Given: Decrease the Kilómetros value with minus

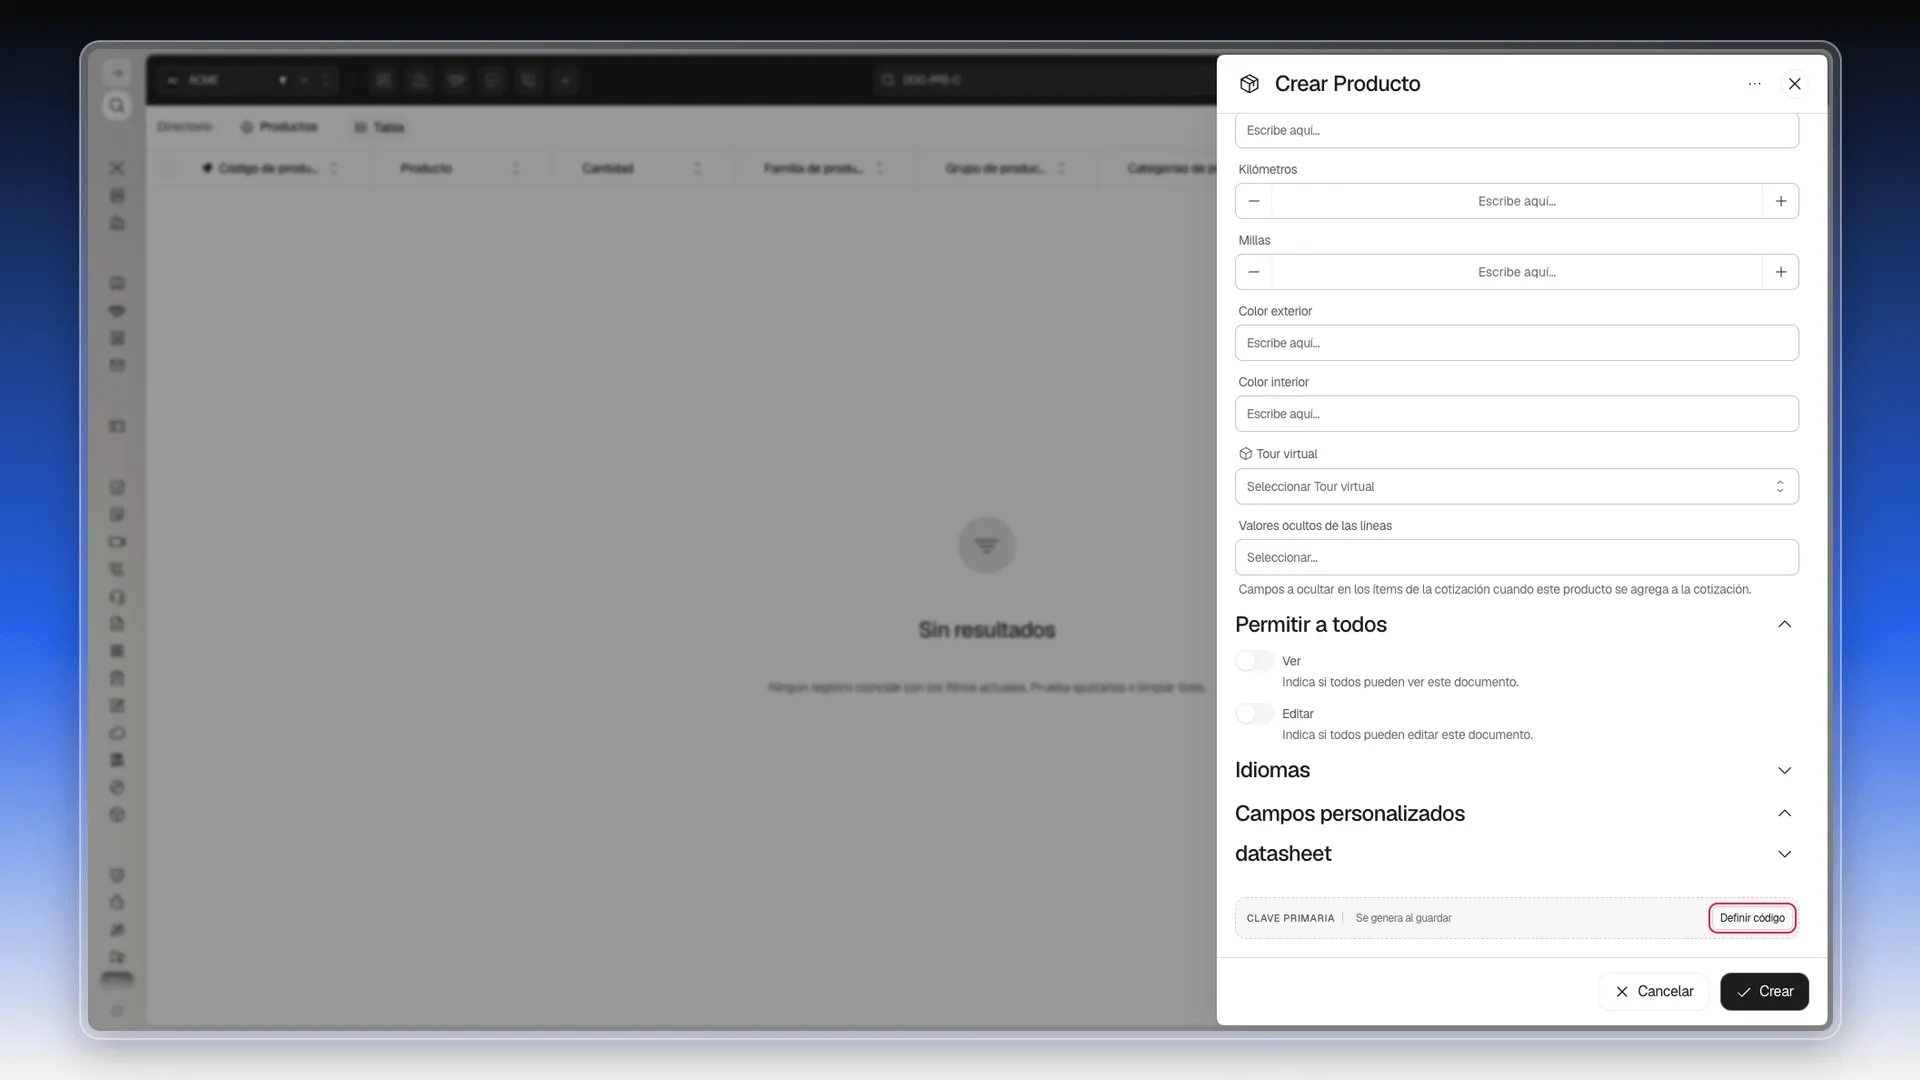Looking at the screenshot, I should point(1254,201).
